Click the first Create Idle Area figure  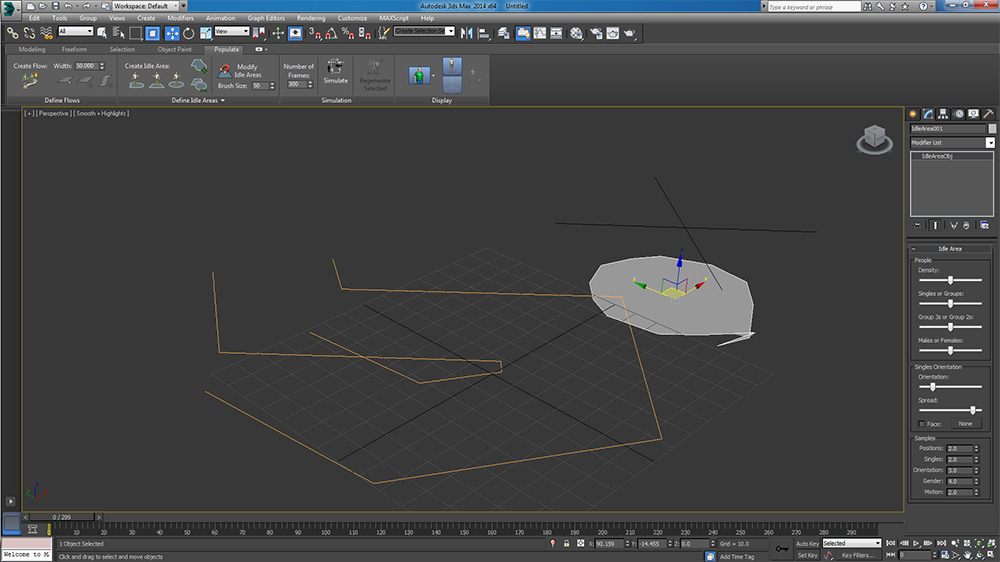click(x=136, y=80)
